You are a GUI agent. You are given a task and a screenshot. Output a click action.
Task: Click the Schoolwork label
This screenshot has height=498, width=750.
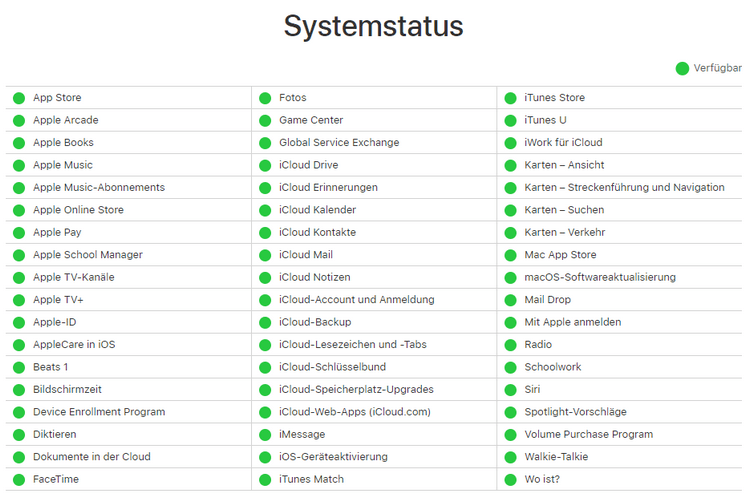(x=553, y=367)
